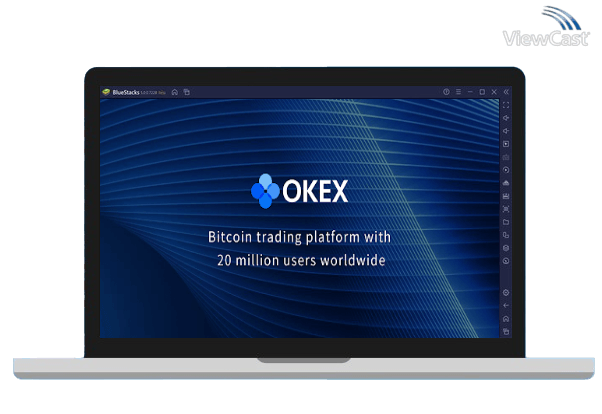Click "20 million users worldwide" text
Image resolution: width=602 pixels, height=414 pixels.
[301, 260]
